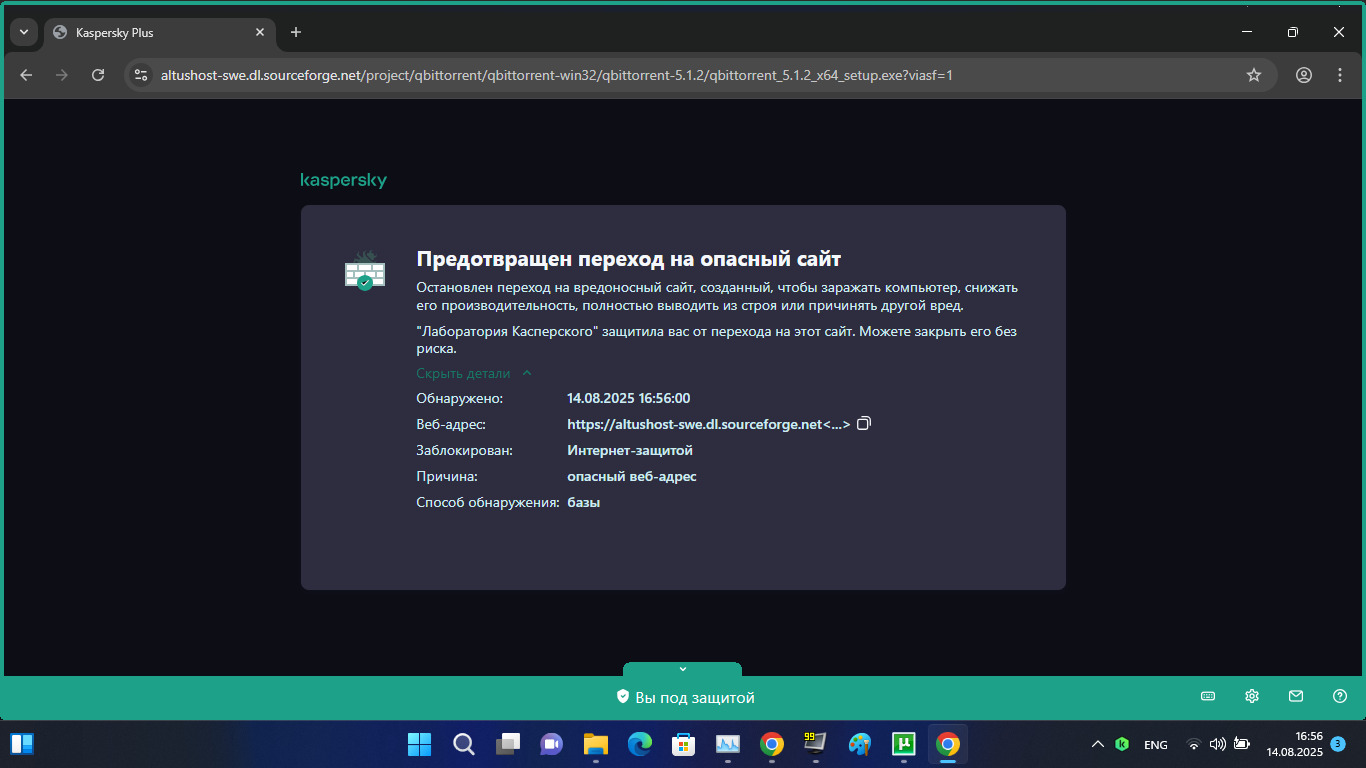
Task: Select the Kaspersky Plus tab
Action: click(x=160, y=32)
